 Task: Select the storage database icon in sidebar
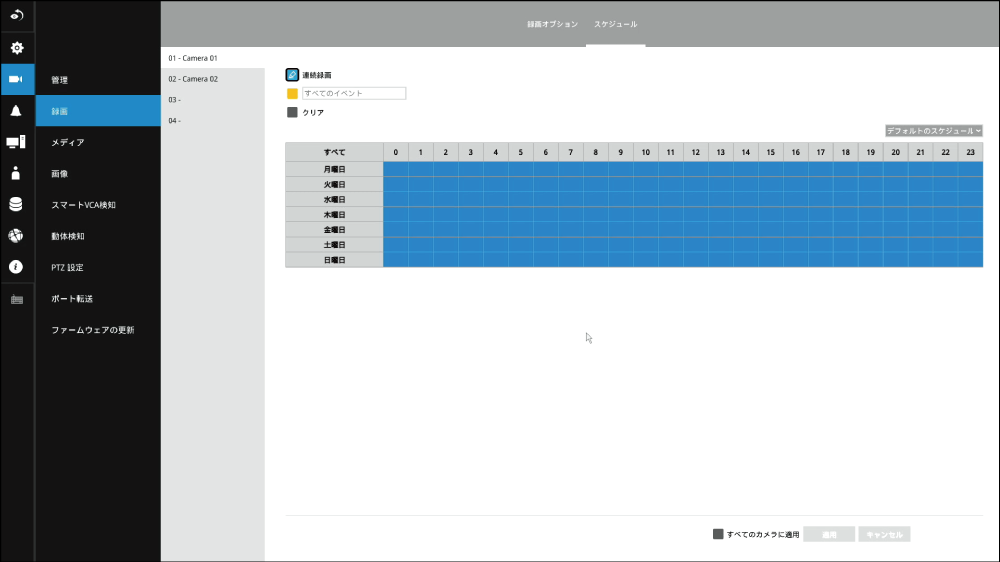(16, 204)
